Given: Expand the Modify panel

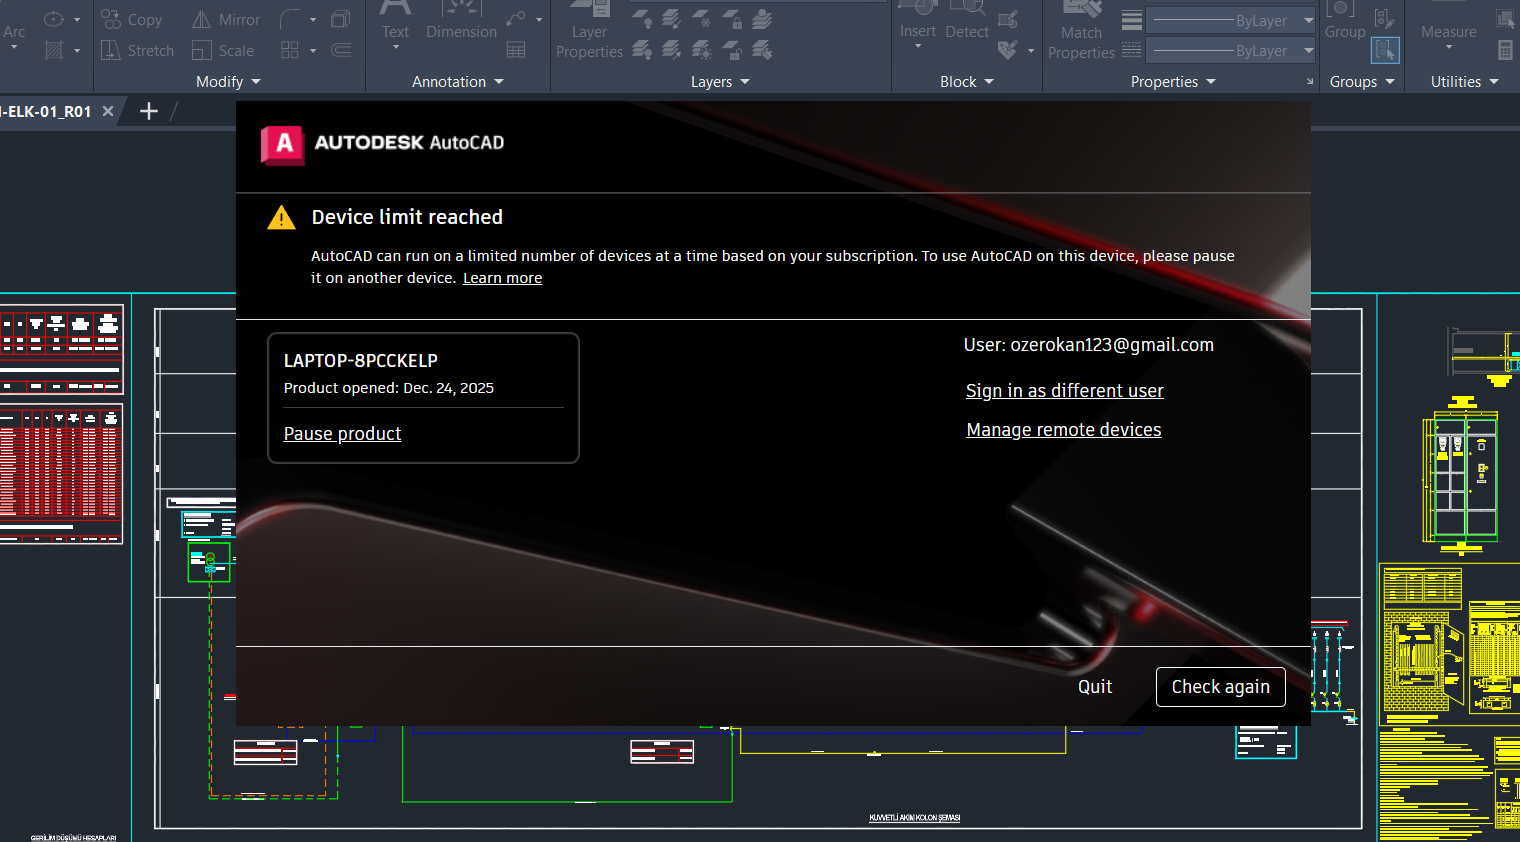Looking at the screenshot, I should click(x=228, y=82).
